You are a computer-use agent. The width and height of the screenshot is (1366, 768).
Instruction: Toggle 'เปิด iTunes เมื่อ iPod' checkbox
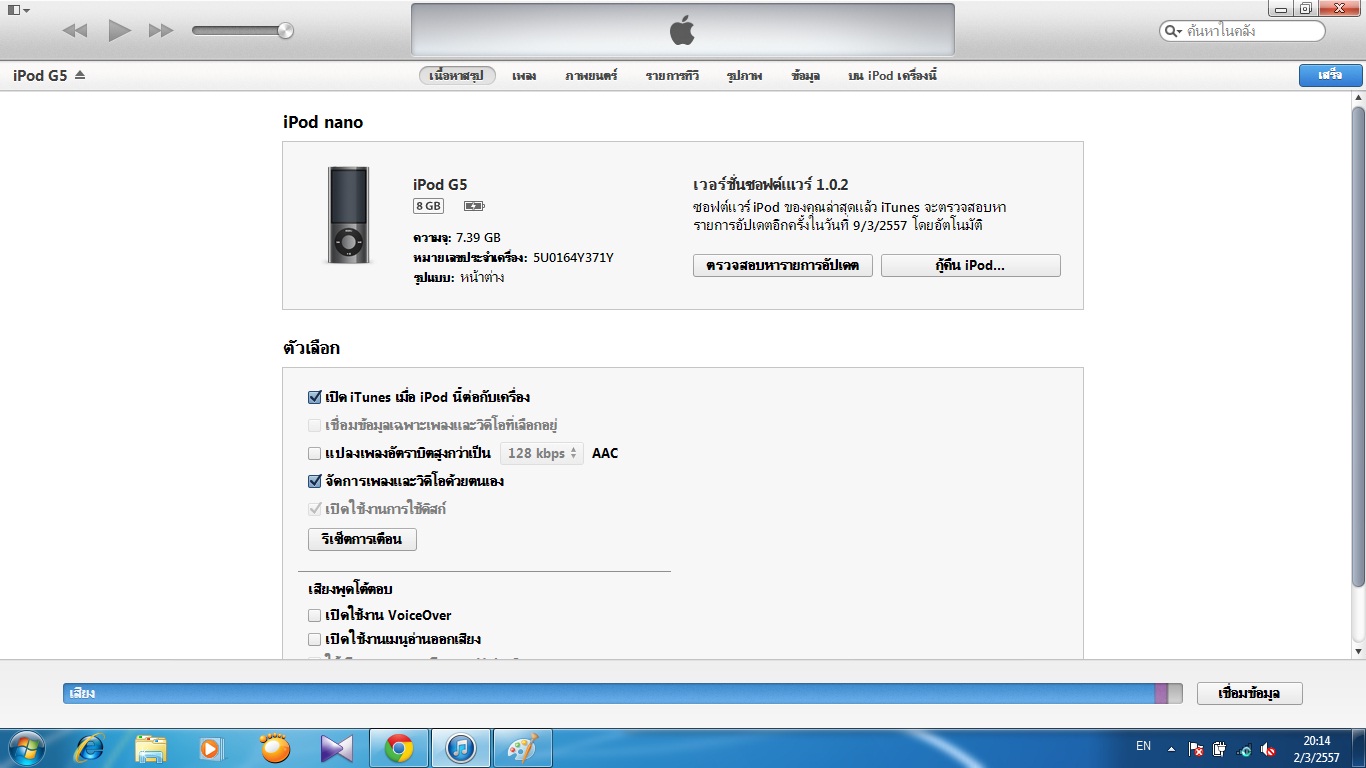315,397
